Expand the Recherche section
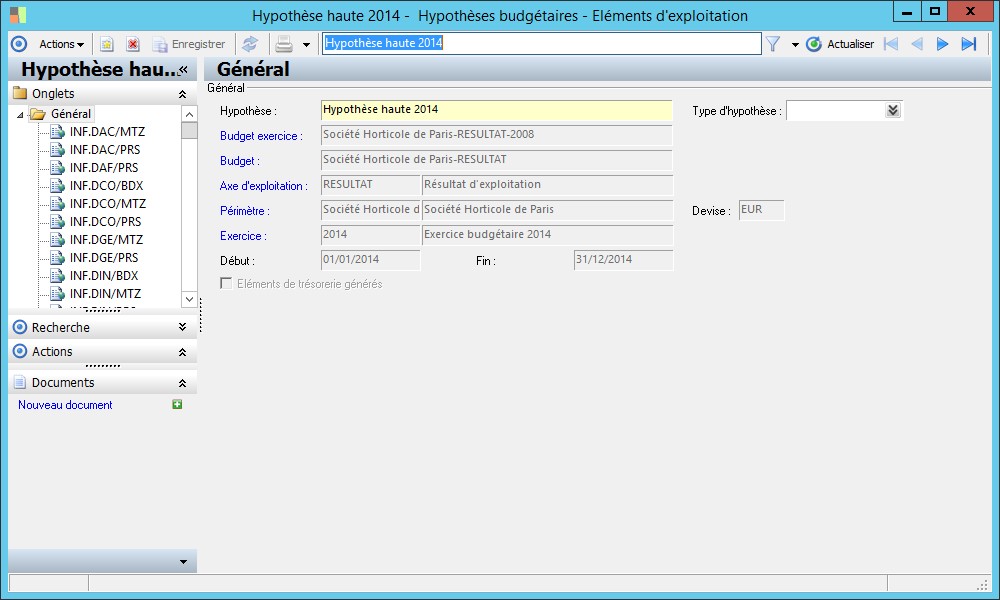The height and width of the screenshot is (600, 1000). 182,327
